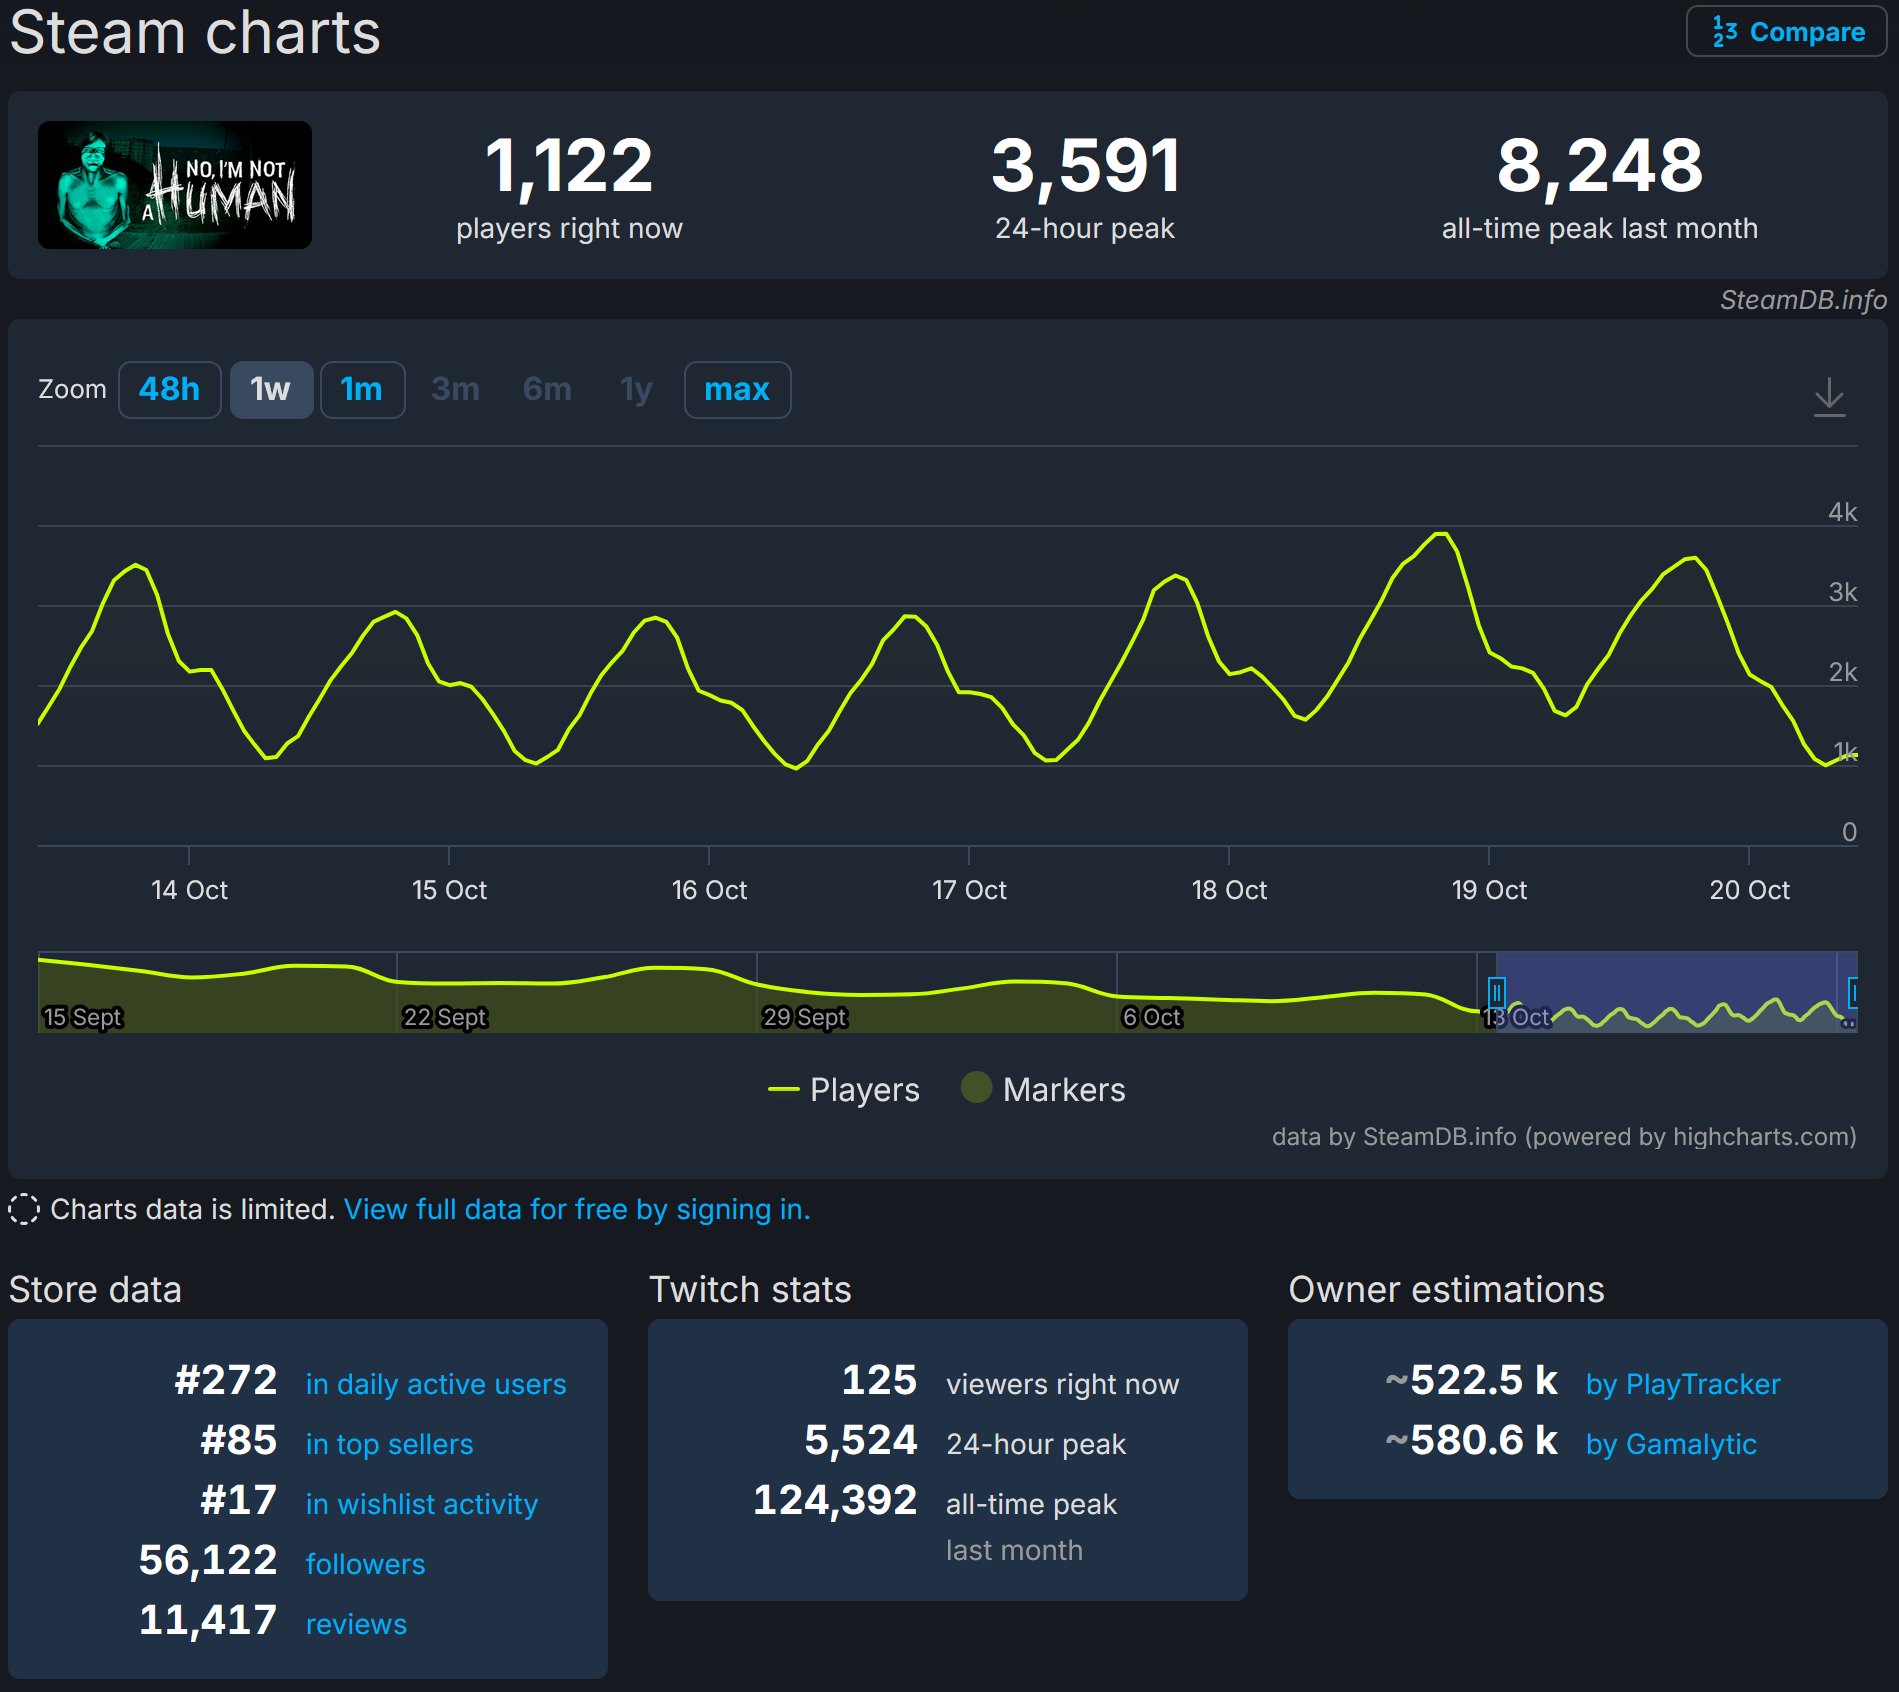The height and width of the screenshot is (1692, 1899).
Task: Click the 5,524 Twitch 24-hour peak value
Action: pyautogui.click(x=861, y=1440)
